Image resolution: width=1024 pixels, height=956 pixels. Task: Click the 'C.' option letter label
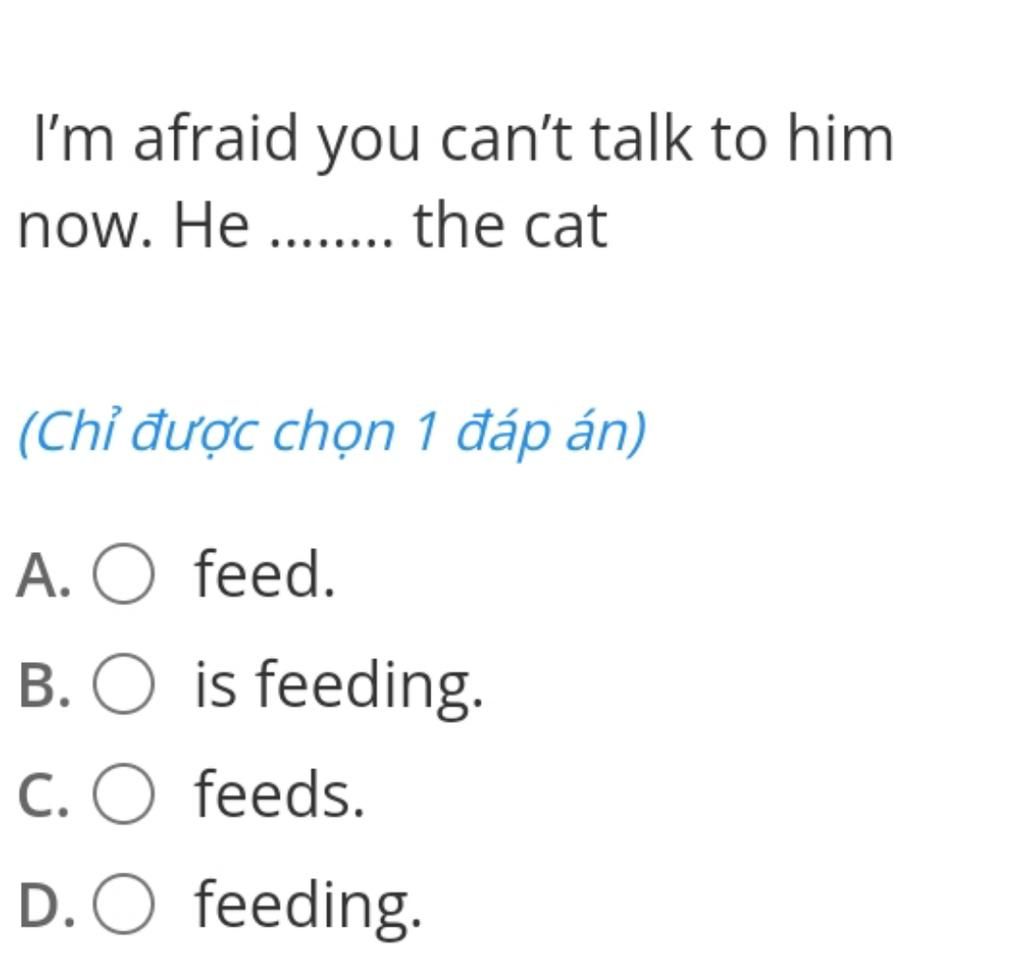point(44,795)
